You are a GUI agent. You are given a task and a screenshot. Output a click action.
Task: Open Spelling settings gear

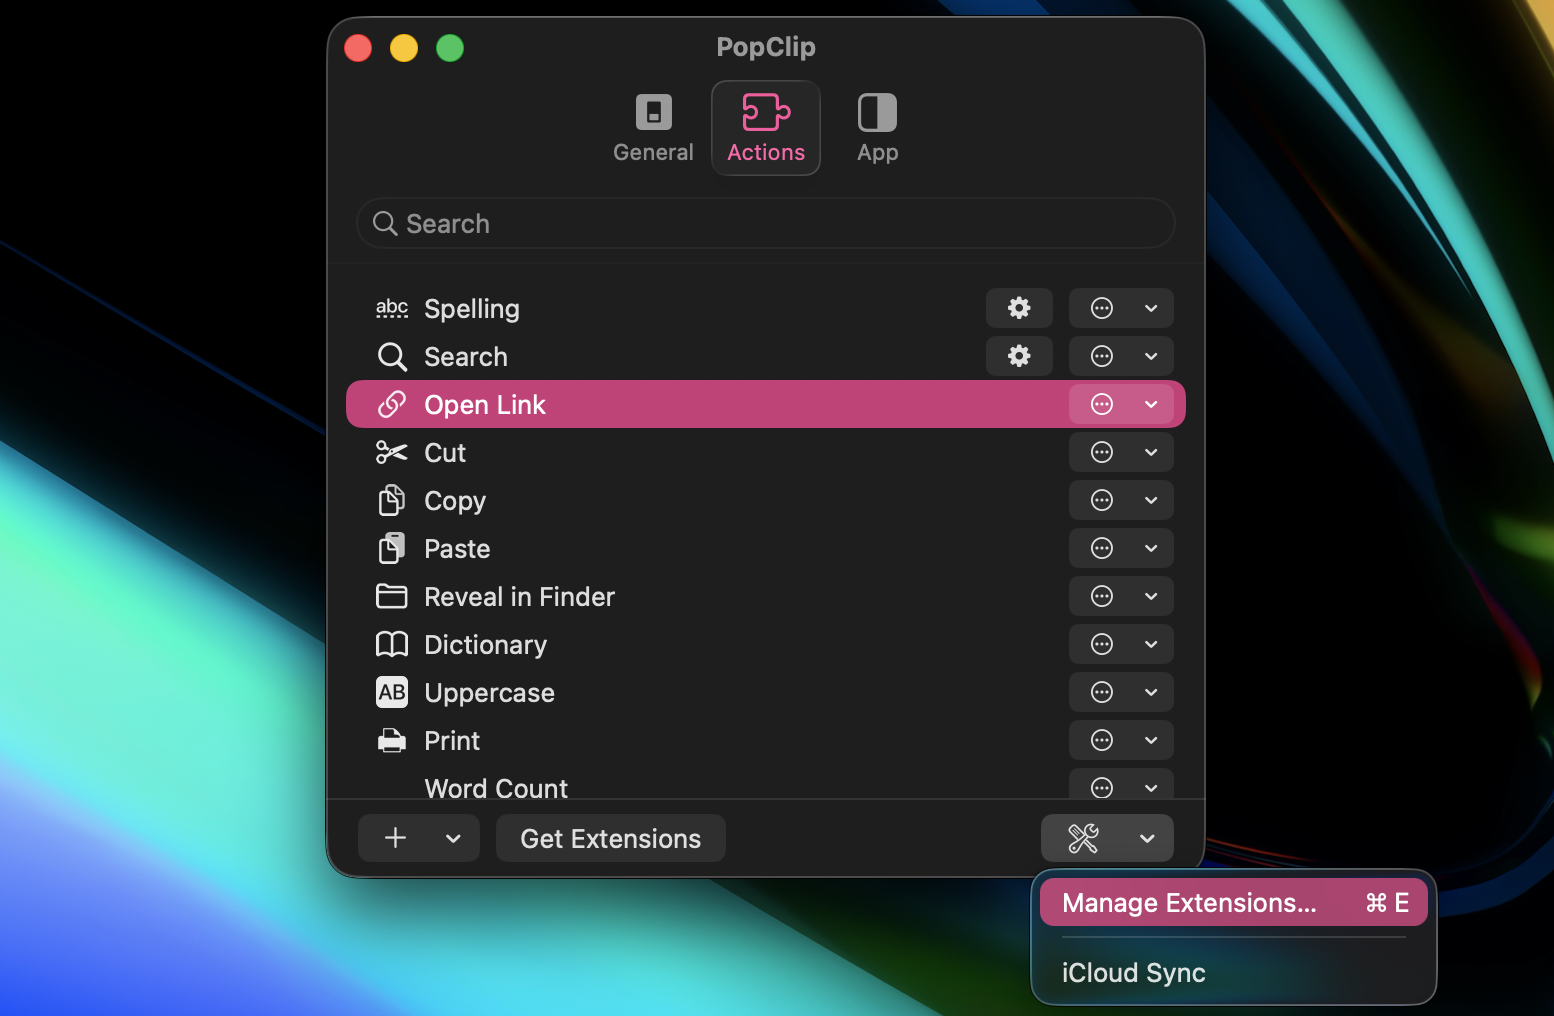pos(1019,308)
